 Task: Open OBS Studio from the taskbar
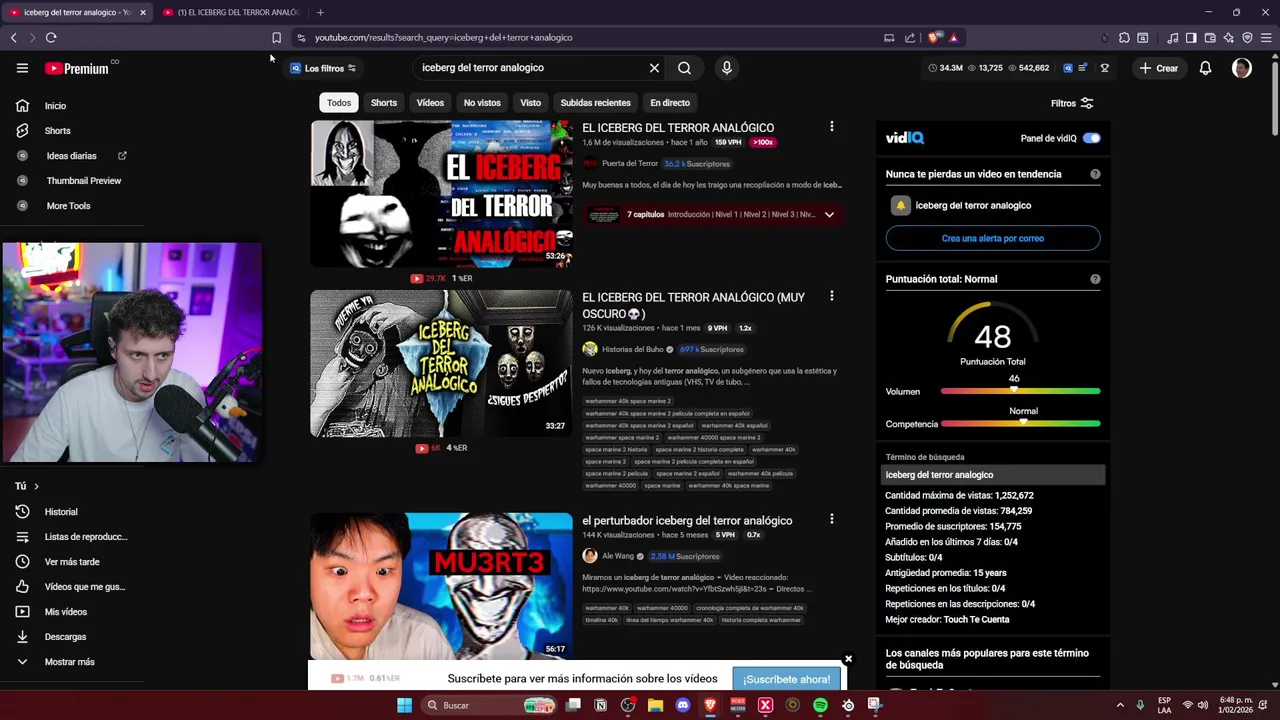click(628, 705)
